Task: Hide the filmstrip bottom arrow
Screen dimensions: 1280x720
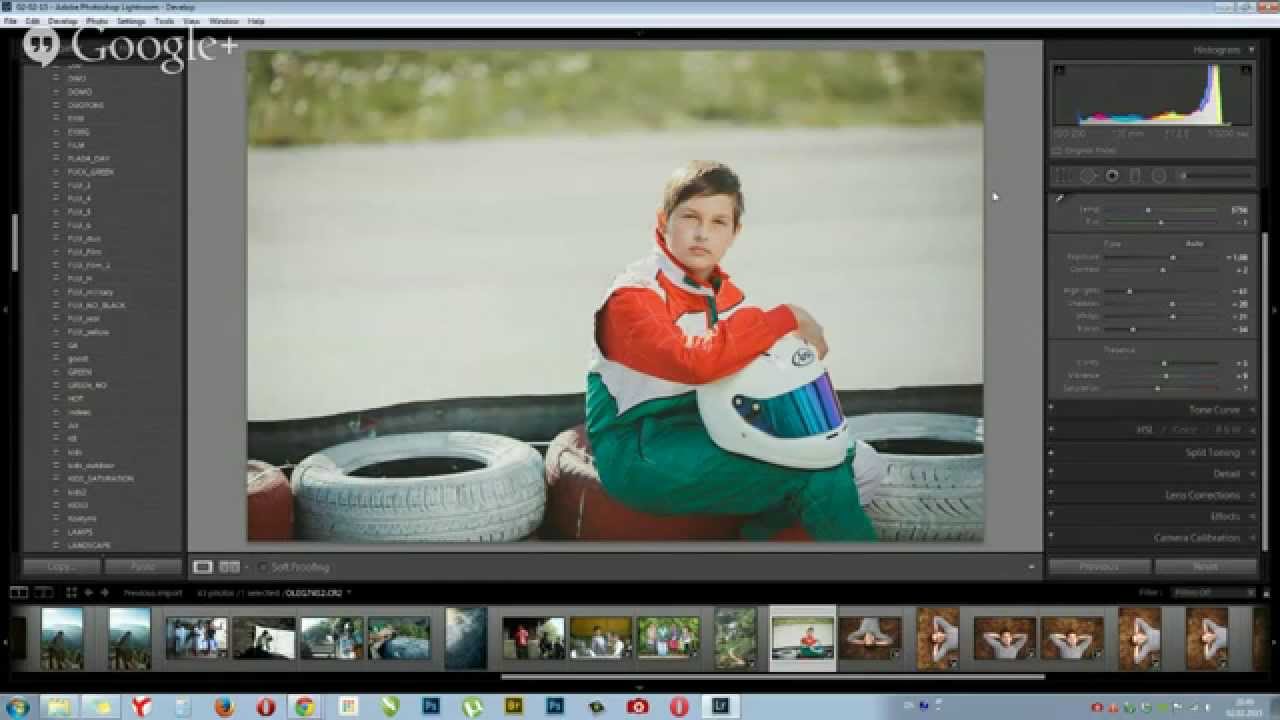Action: [639, 686]
